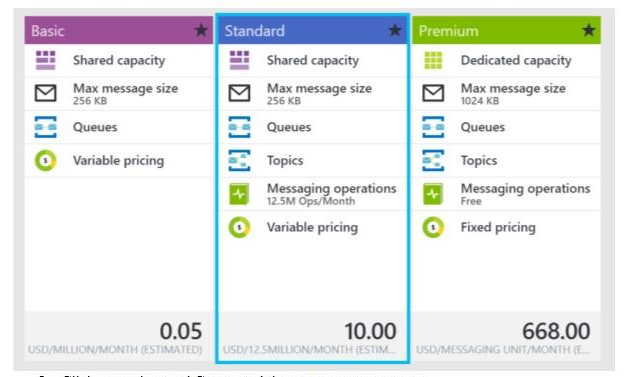Click the Messaging operations icon in Premium
The image size is (628, 377).
click(x=433, y=194)
